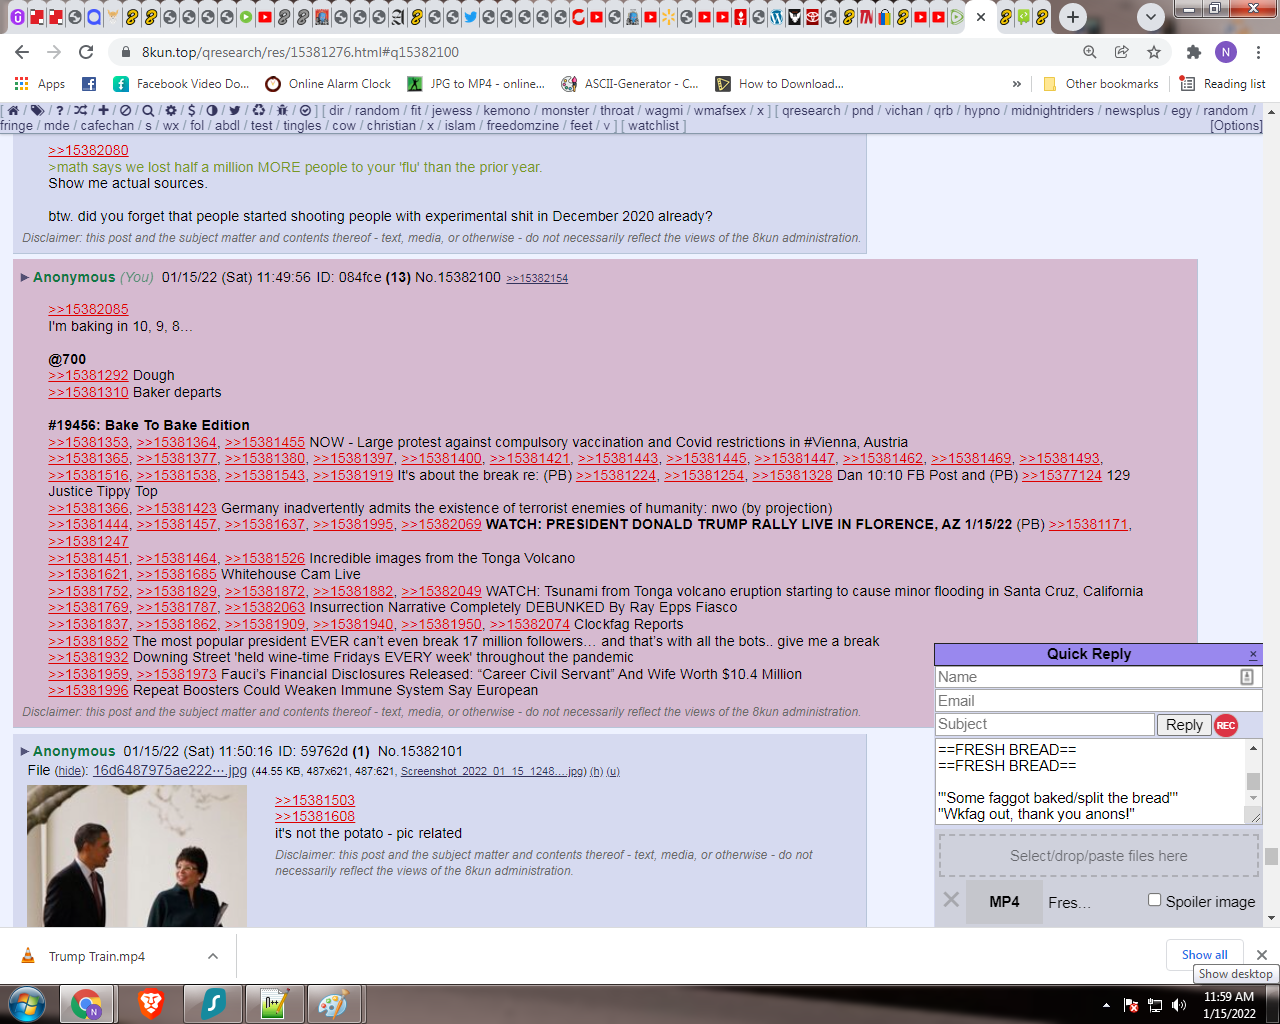Open the Facebook Video Do... bookmark
Screen dimensions: 1280x1024
(x=181, y=84)
